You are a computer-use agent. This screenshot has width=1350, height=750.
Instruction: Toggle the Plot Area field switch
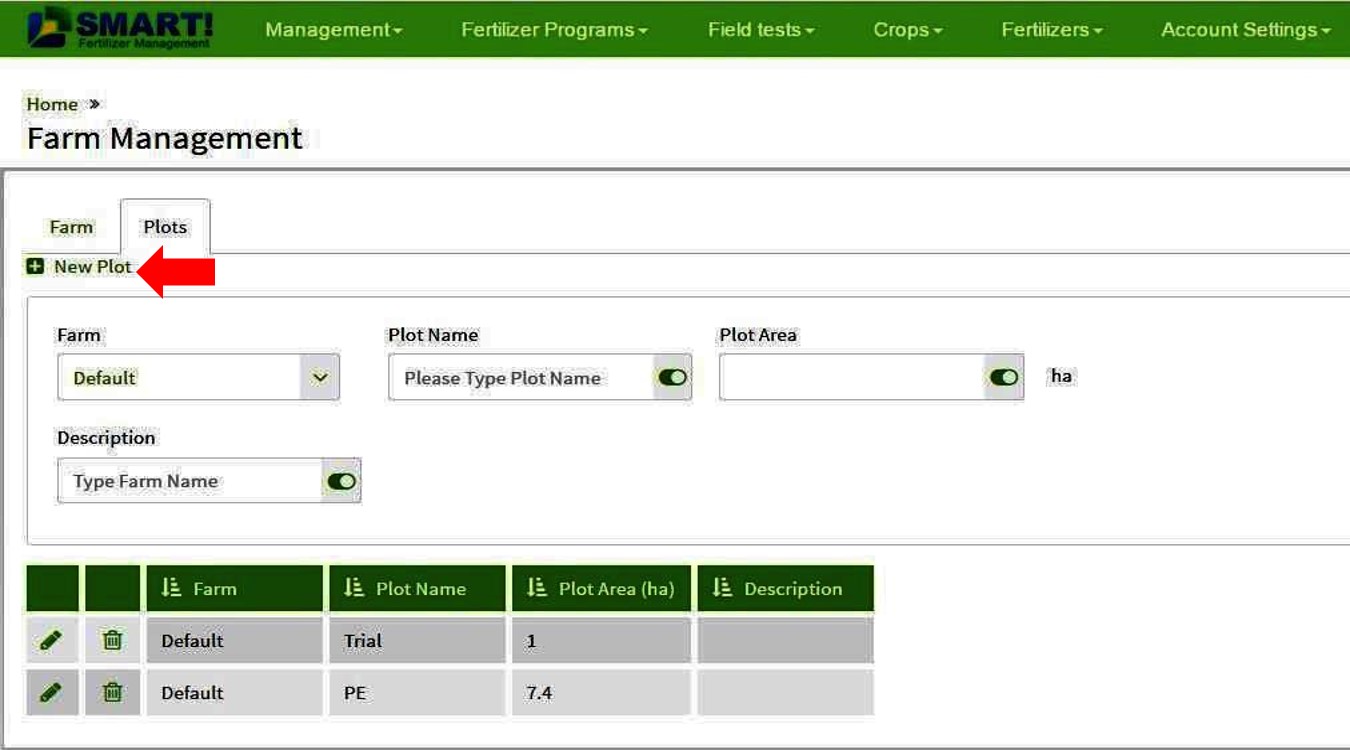click(1003, 377)
